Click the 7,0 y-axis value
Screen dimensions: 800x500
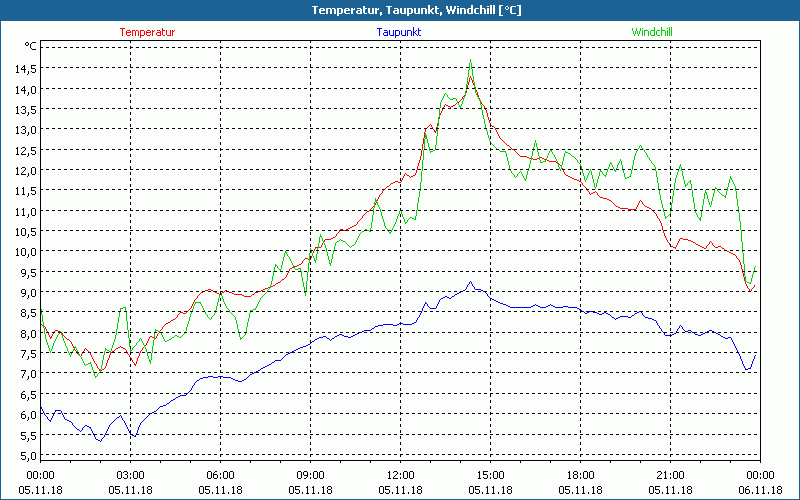point(29,373)
